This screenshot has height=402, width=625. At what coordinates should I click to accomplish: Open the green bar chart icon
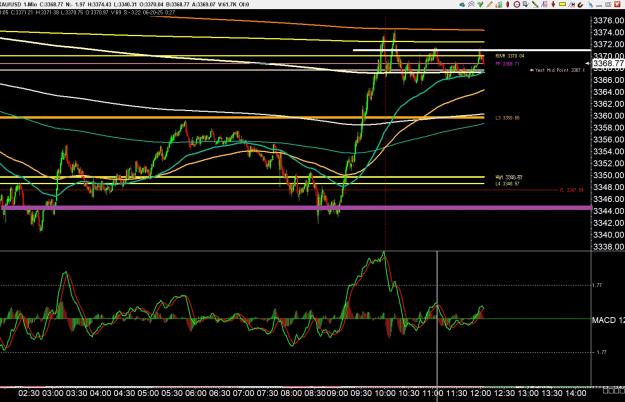pyautogui.click(x=499, y=5)
